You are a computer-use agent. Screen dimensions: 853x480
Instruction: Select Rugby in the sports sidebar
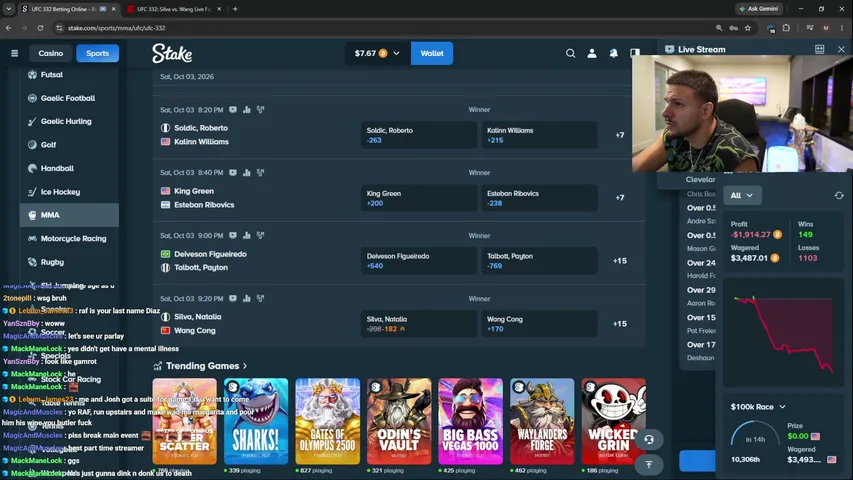[70, 262]
